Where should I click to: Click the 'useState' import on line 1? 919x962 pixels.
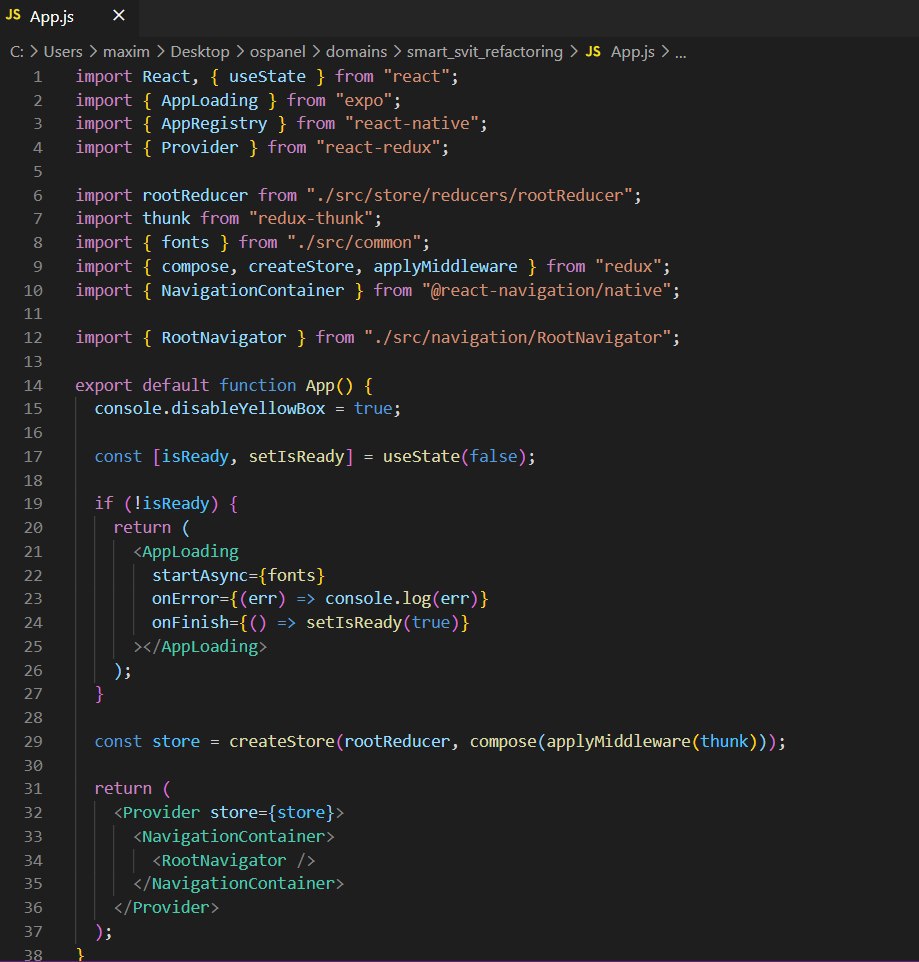coord(267,77)
